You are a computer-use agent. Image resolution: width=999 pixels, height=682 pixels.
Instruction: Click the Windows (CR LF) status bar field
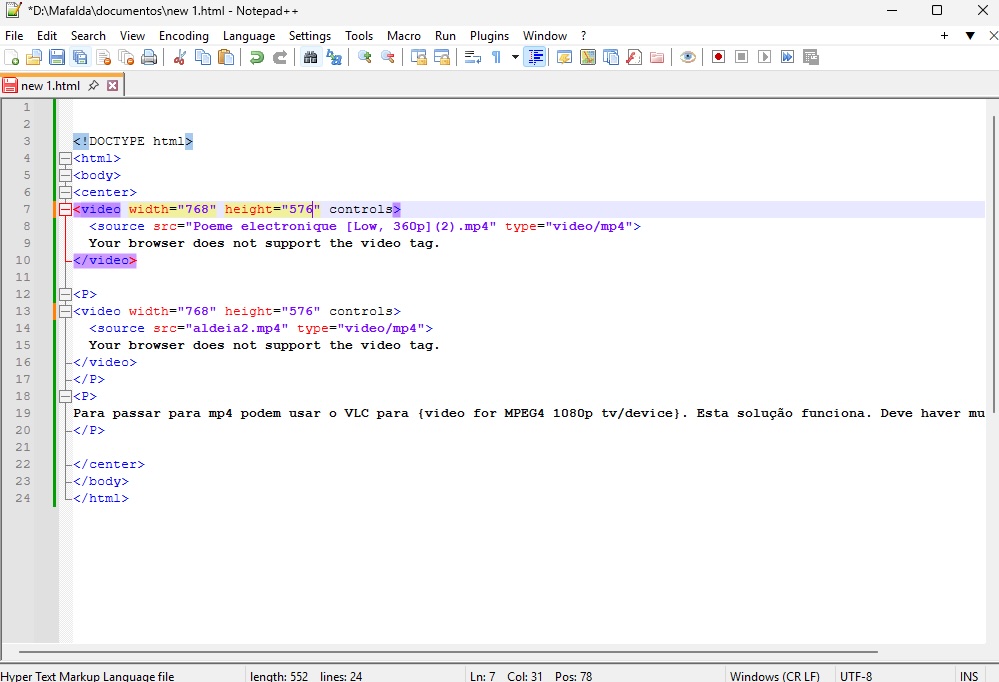(x=775, y=676)
